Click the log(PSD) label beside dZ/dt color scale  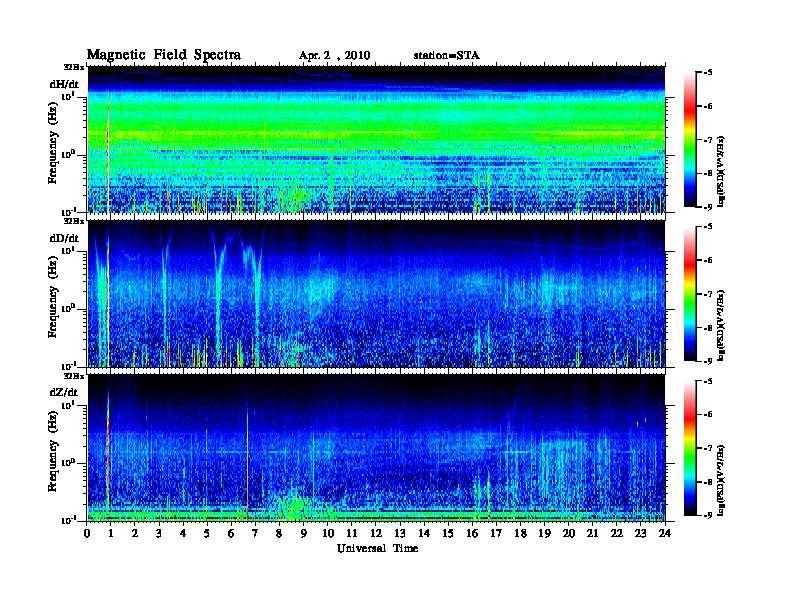tap(722, 480)
